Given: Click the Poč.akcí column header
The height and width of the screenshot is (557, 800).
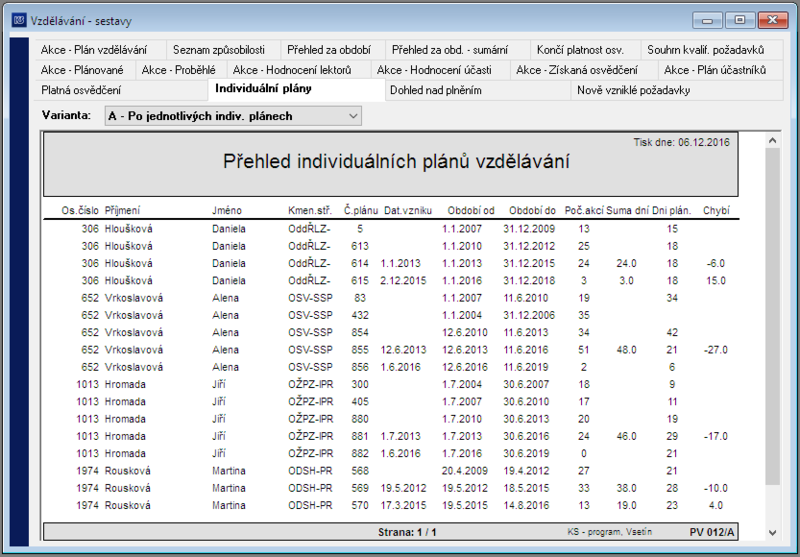Looking at the screenshot, I should [584, 210].
